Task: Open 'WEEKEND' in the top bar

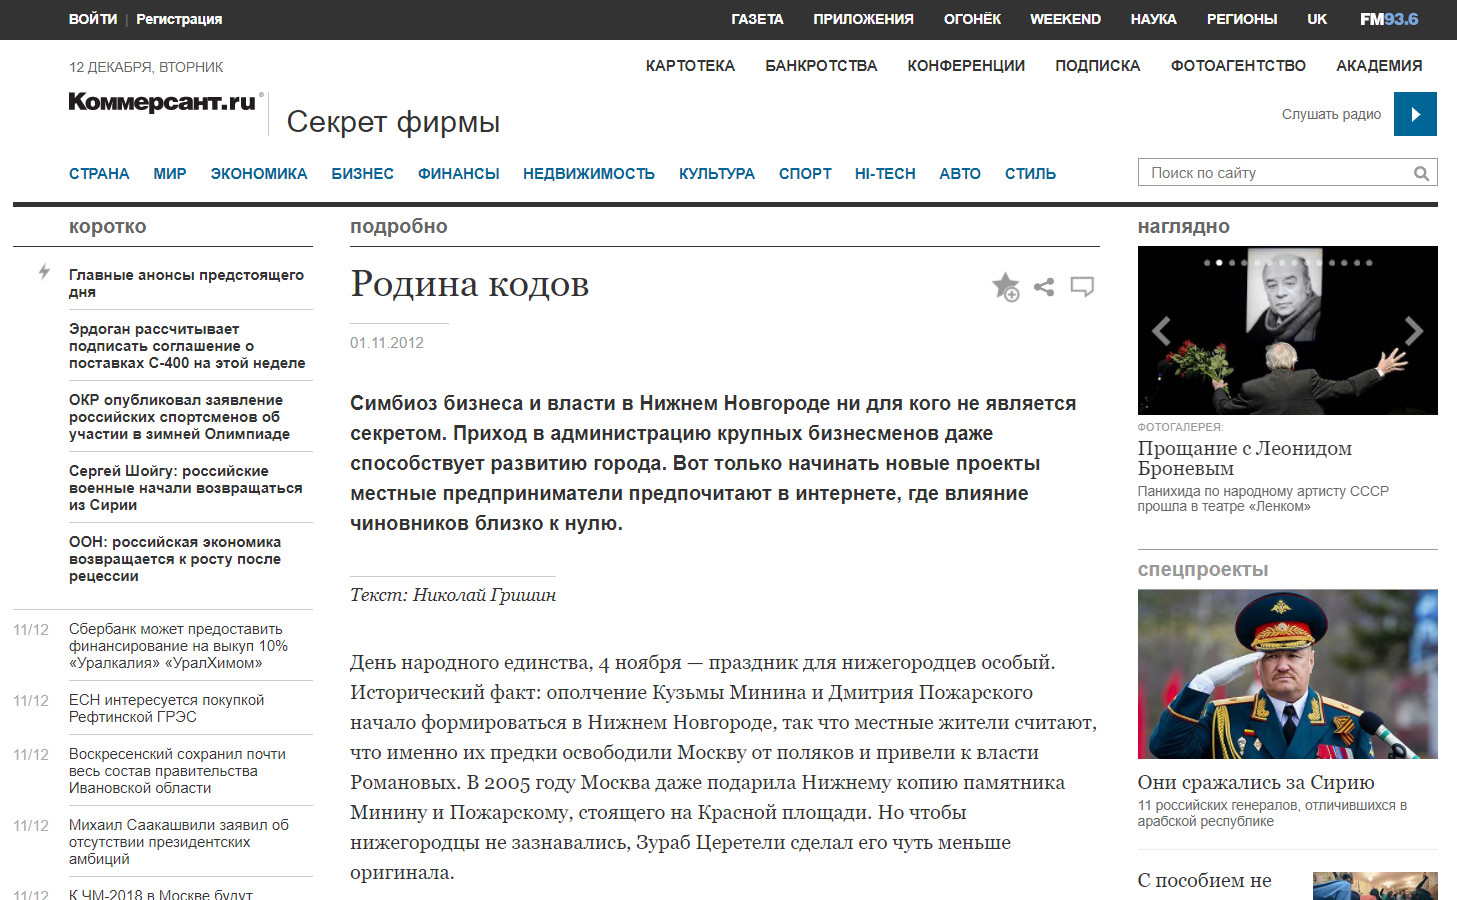Action: (1065, 19)
